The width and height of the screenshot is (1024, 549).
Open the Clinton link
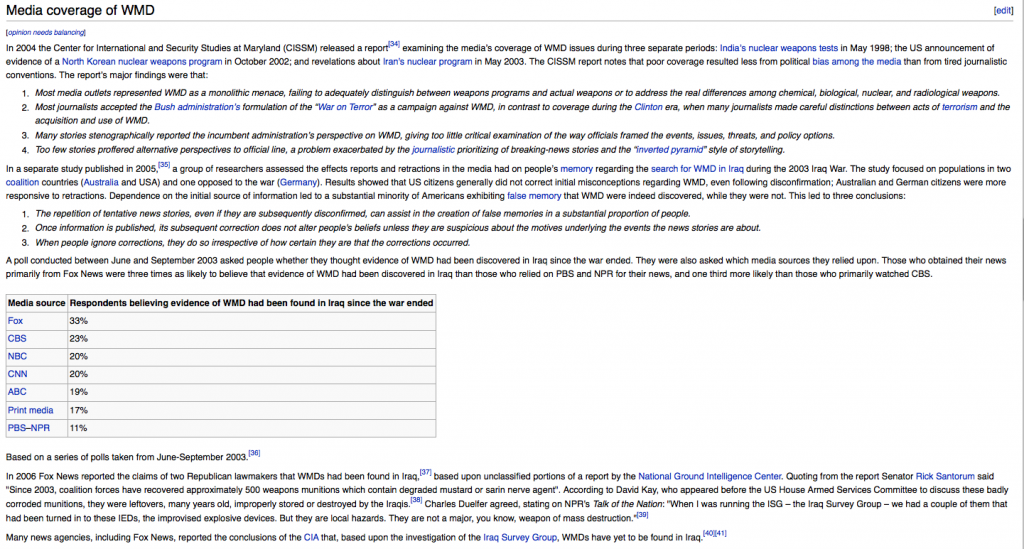tap(648, 107)
